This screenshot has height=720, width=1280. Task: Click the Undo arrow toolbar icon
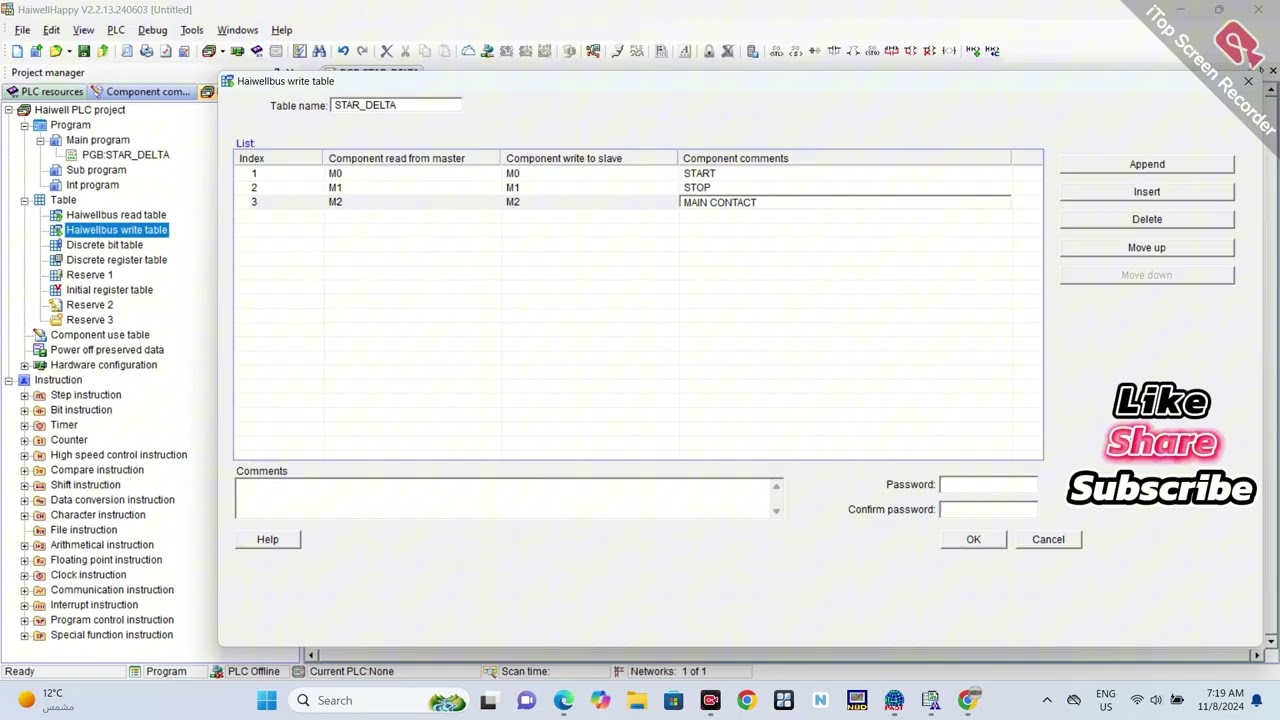(x=343, y=51)
